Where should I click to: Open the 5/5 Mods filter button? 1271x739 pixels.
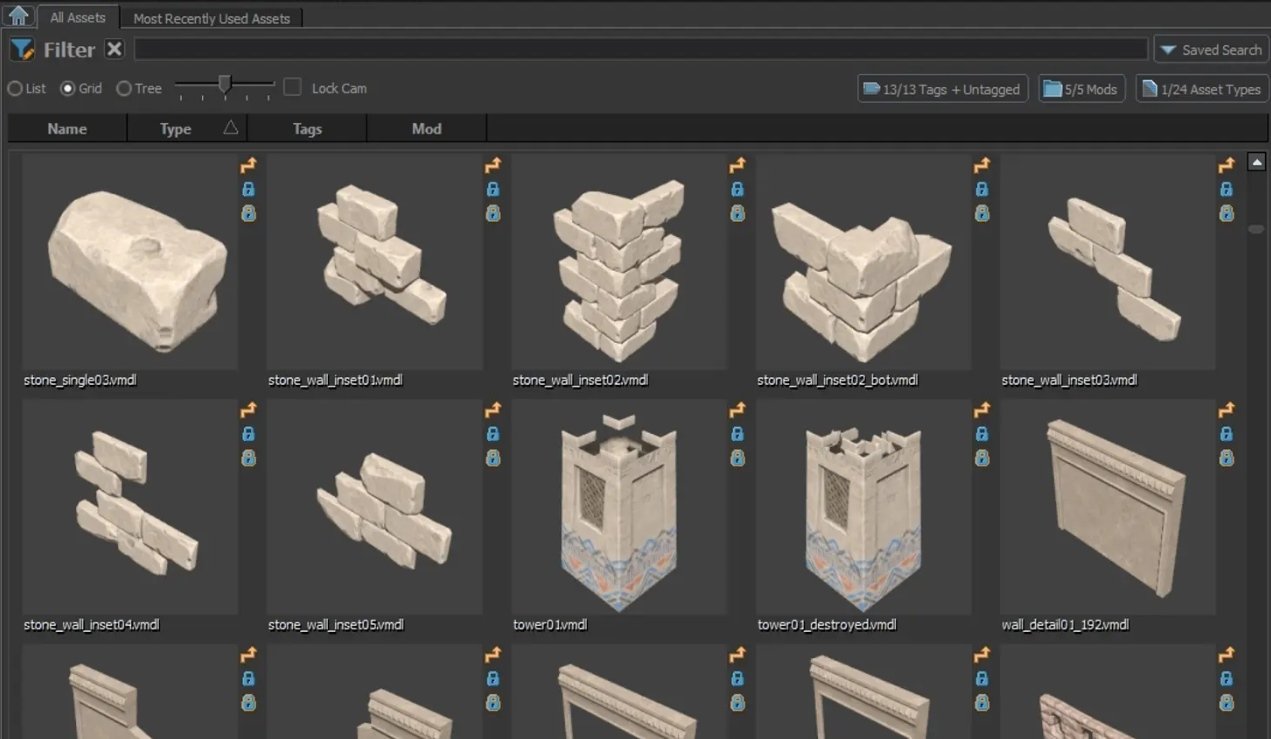tap(1082, 89)
